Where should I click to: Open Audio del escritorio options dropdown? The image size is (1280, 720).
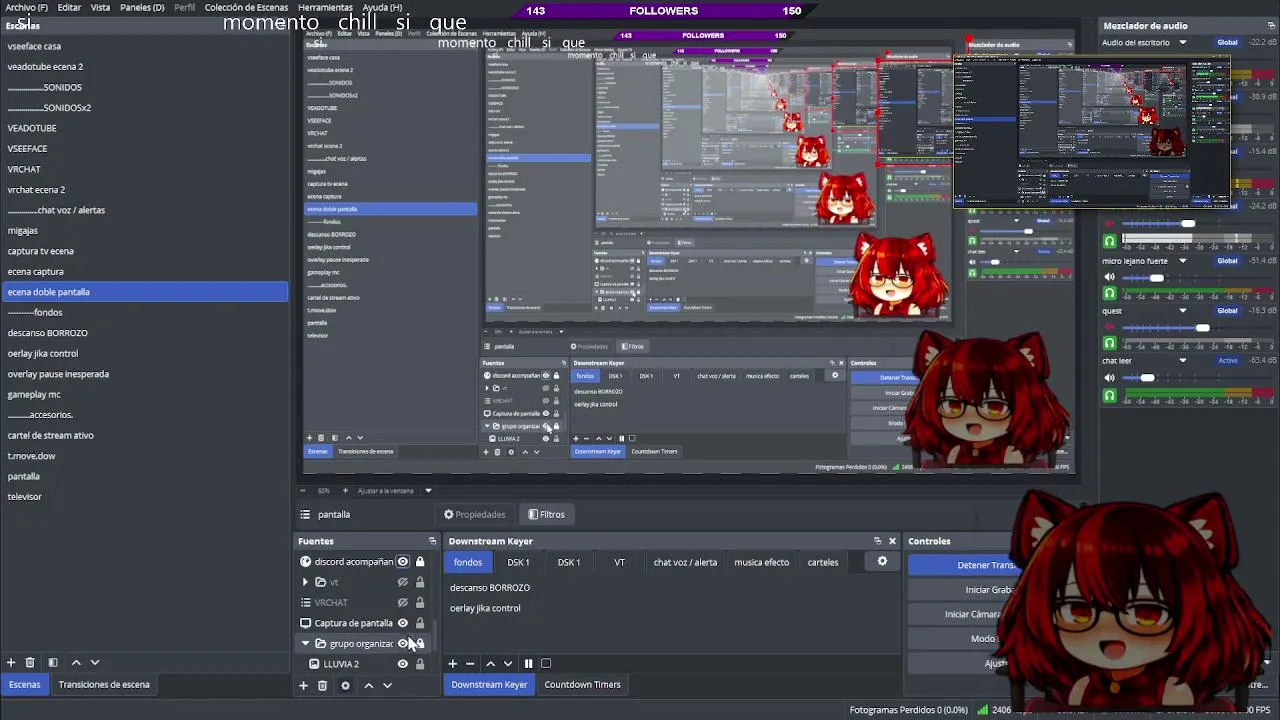pos(1182,43)
